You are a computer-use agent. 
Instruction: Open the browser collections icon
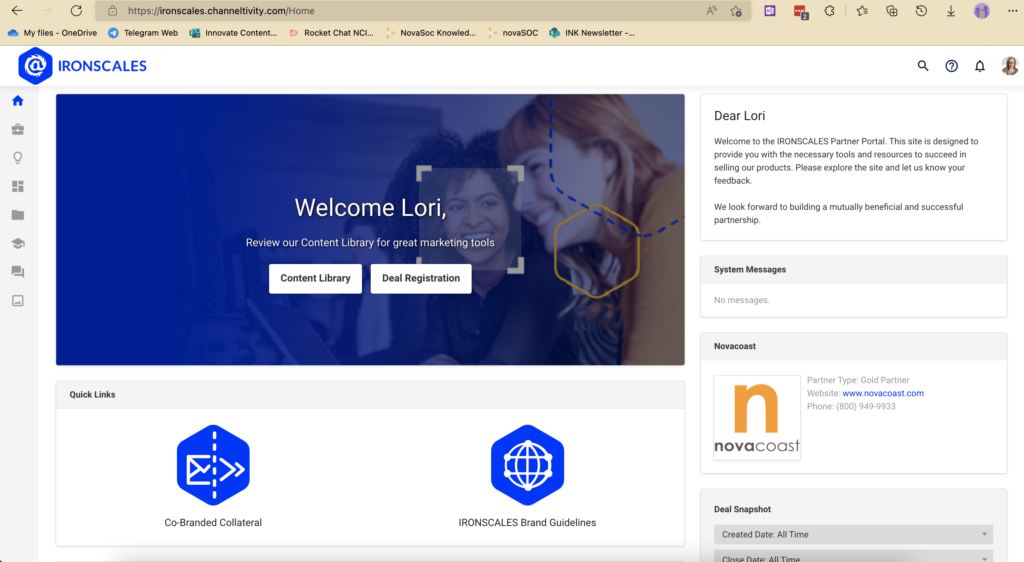(891, 10)
